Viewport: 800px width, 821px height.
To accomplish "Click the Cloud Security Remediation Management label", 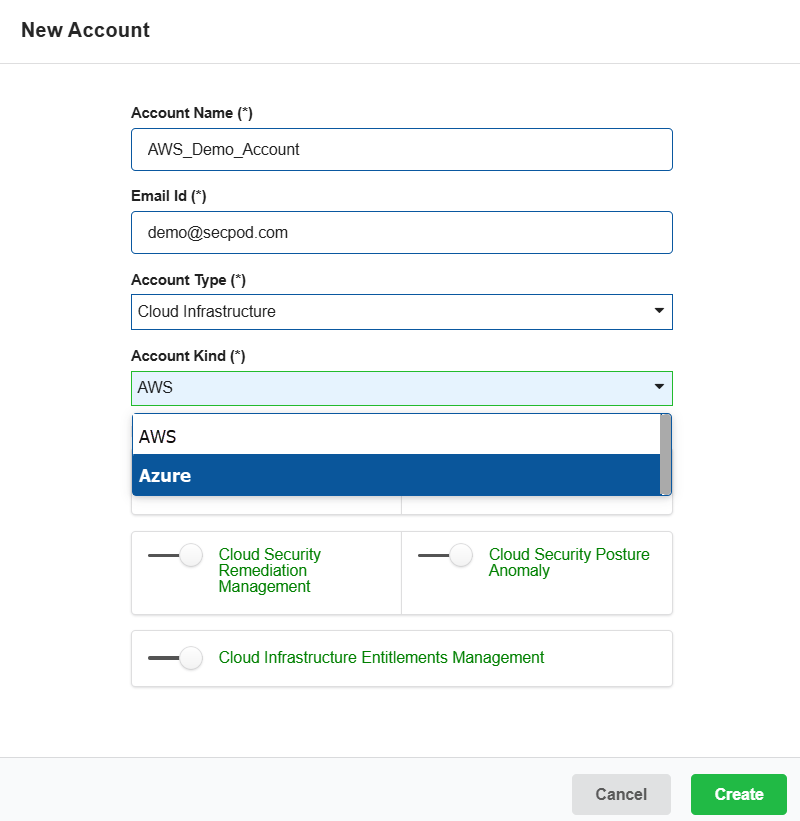I will [270, 570].
